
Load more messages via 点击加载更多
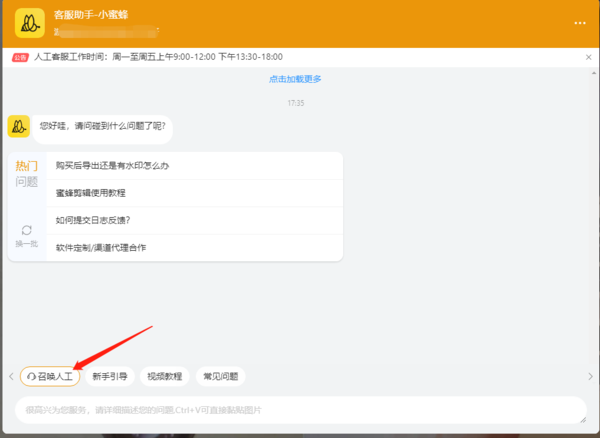coord(295,79)
